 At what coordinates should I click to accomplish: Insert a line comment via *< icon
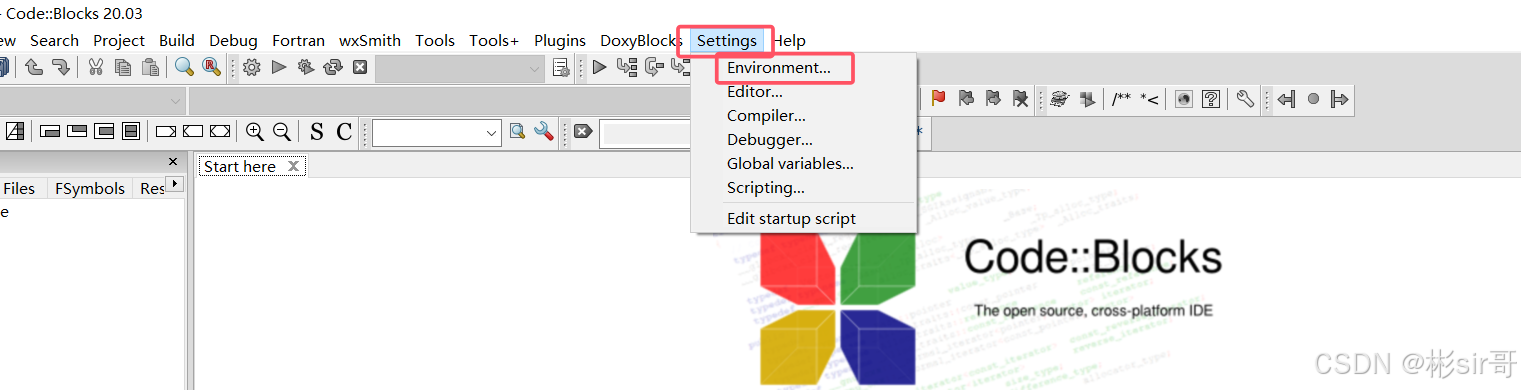[1149, 98]
